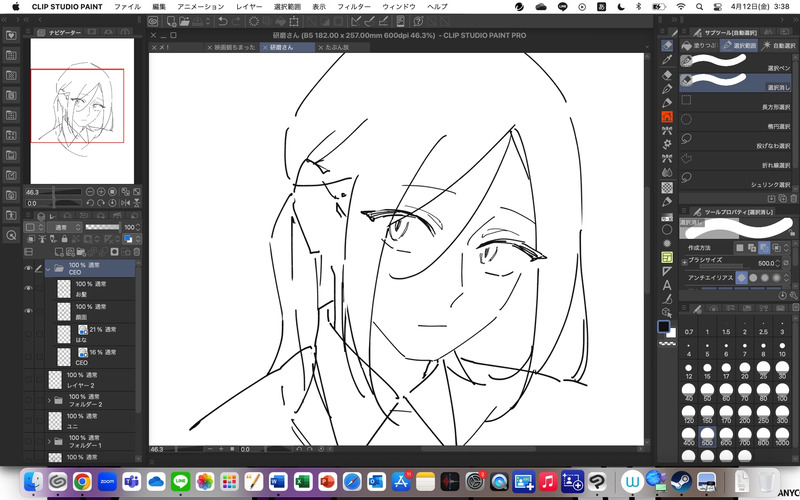Click the new raster layer icon
Image resolution: width=800 pixels, height=500 pixels.
[59, 252]
